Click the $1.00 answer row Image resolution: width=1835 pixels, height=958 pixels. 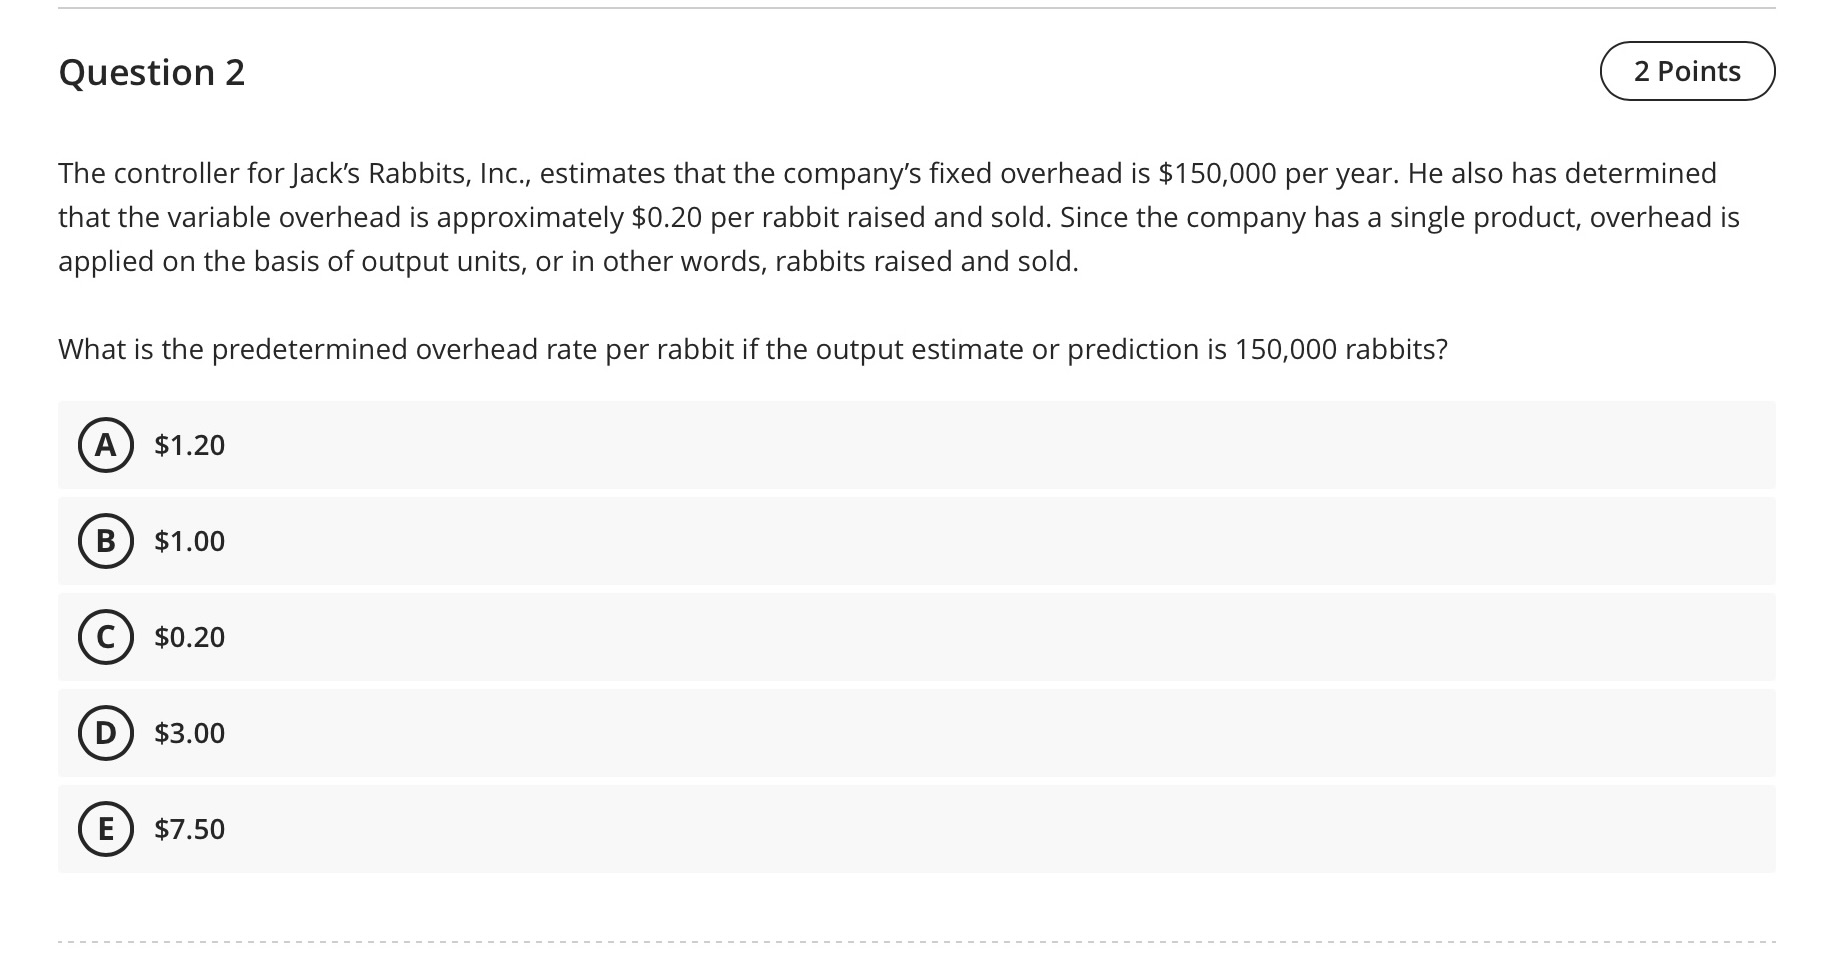600,540
